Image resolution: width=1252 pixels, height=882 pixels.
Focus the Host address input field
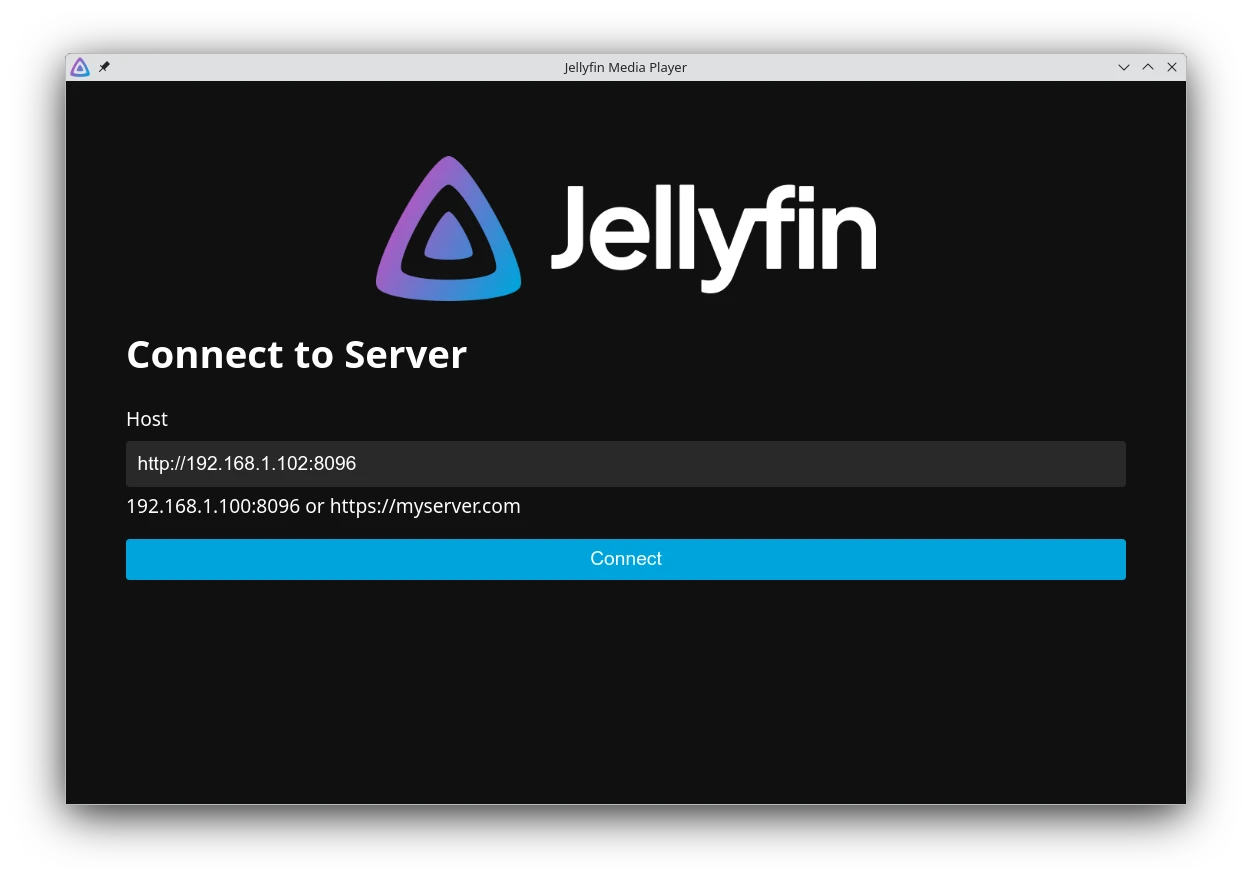(626, 464)
